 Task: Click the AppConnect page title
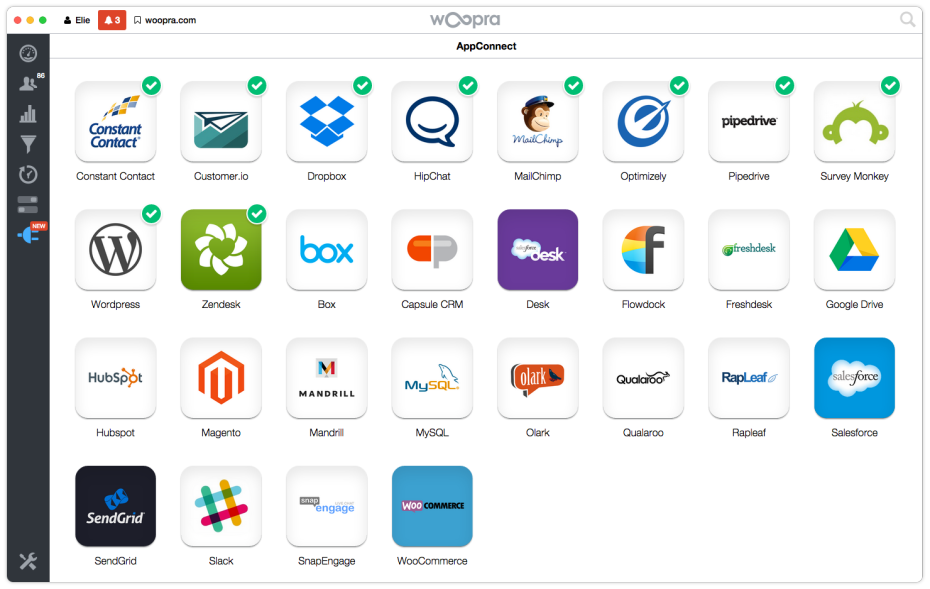coord(486,46)
